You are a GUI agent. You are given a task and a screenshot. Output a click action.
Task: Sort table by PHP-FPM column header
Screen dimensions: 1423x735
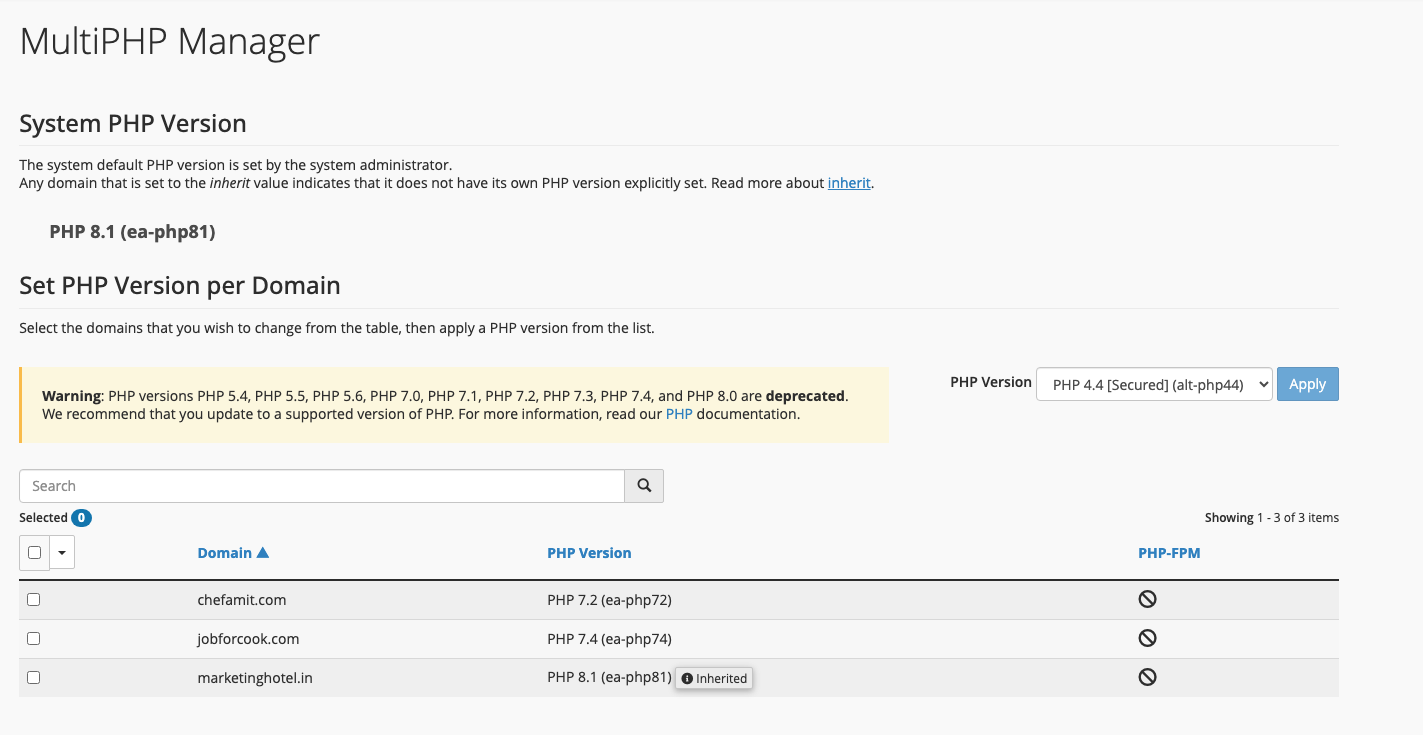[1168, 553]
